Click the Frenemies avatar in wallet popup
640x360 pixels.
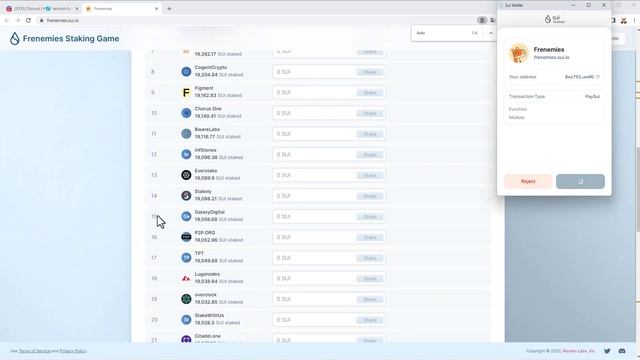tap(519, 53)
